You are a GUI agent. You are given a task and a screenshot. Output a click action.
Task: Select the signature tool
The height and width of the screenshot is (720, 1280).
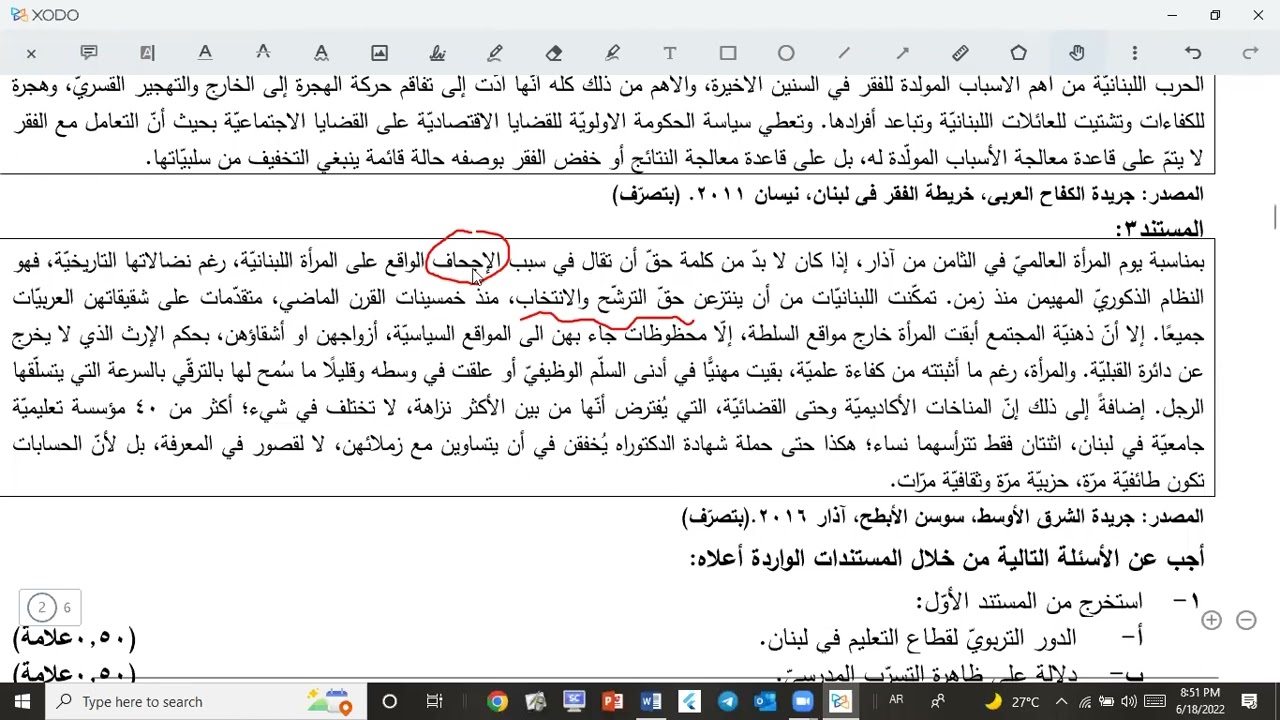pos(437,53)
